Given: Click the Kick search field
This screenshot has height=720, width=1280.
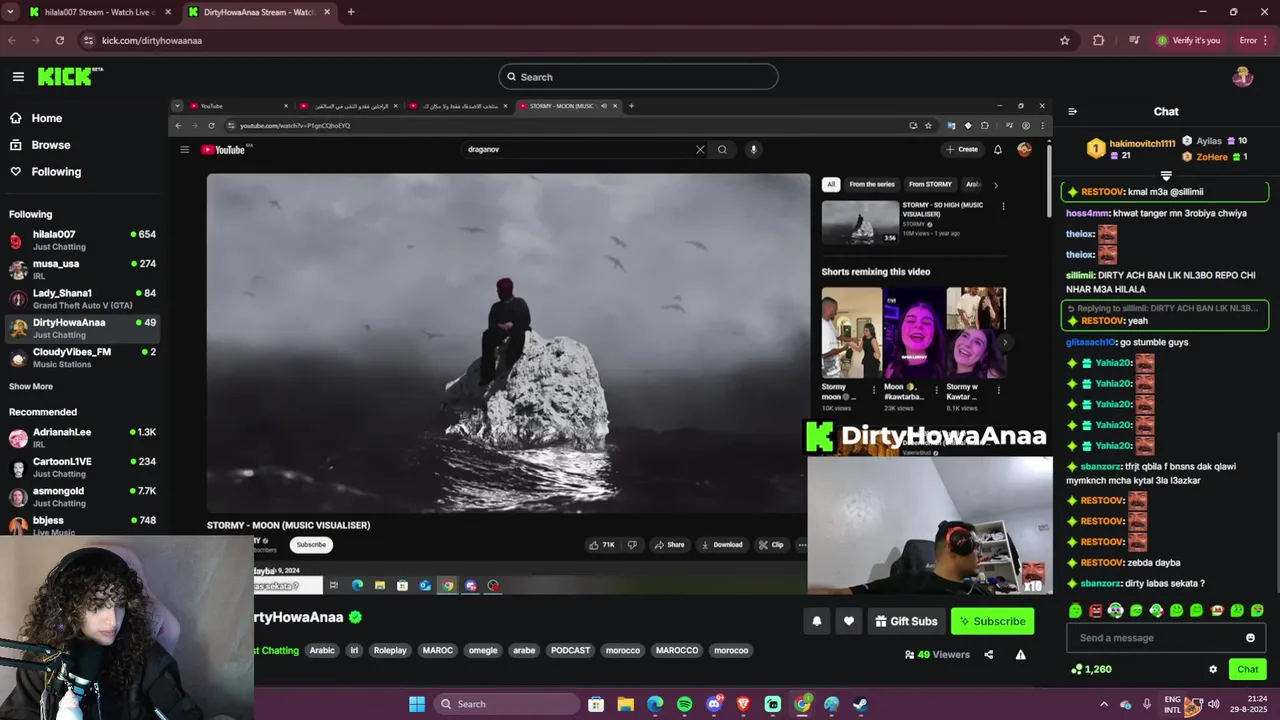Looking at the screenshot, I should [x=638, y=77].
